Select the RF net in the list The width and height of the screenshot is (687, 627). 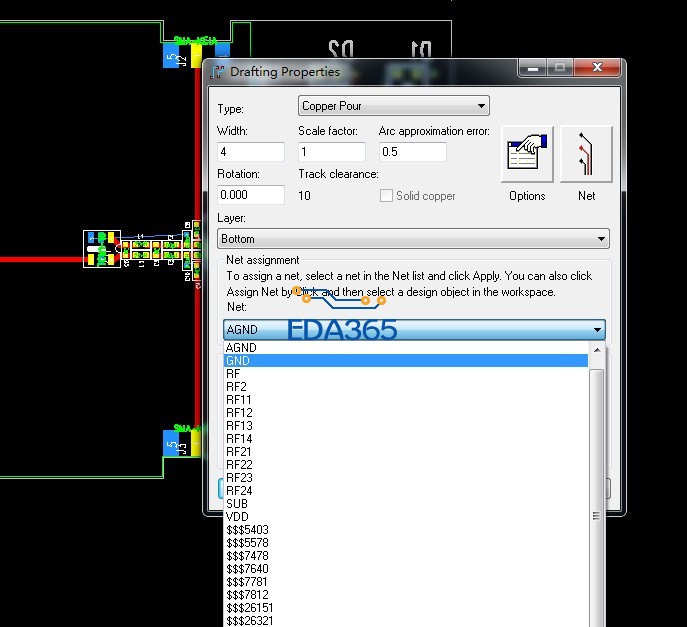click(x=406, y=374)
